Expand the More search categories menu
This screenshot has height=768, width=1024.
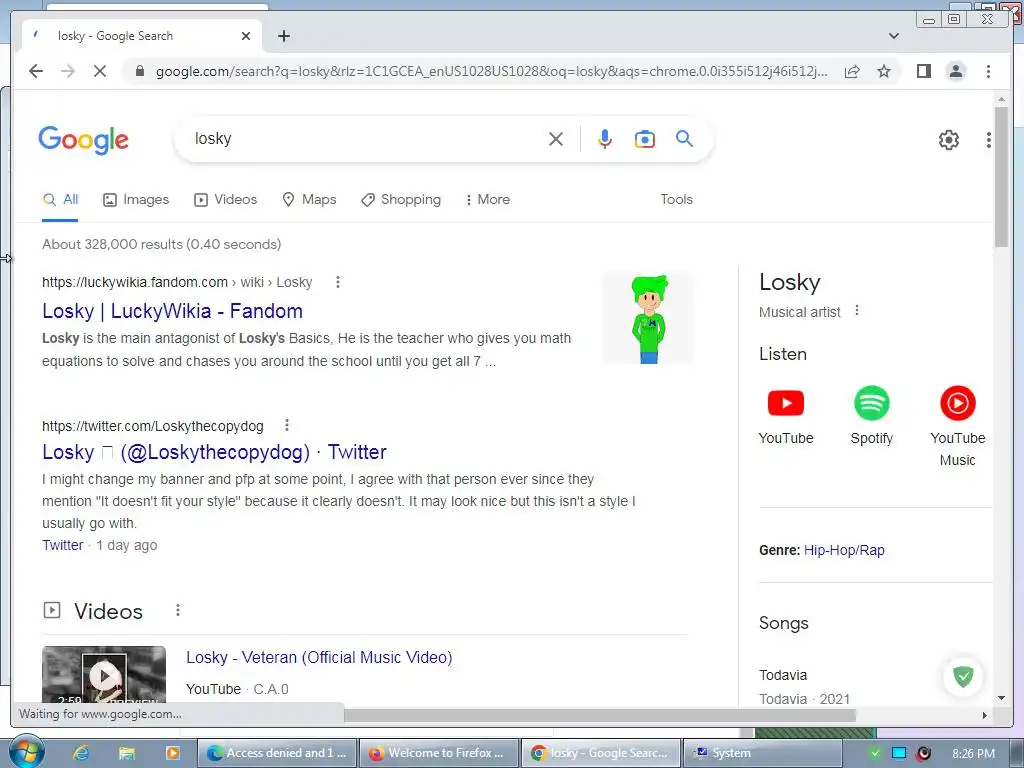[x=487, y=199]
